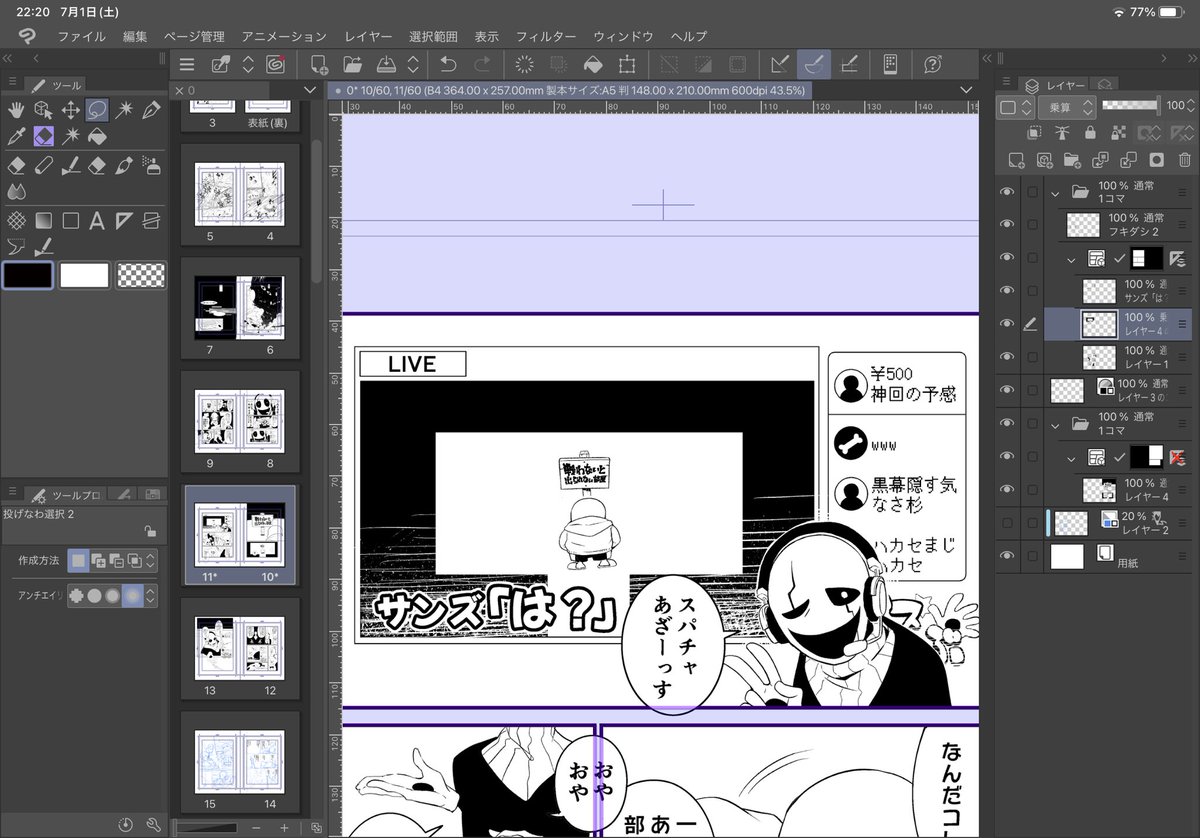Viewport: 1200px width, 838px height.
Task: Open the 編集 menu
Action: (135, 36)
